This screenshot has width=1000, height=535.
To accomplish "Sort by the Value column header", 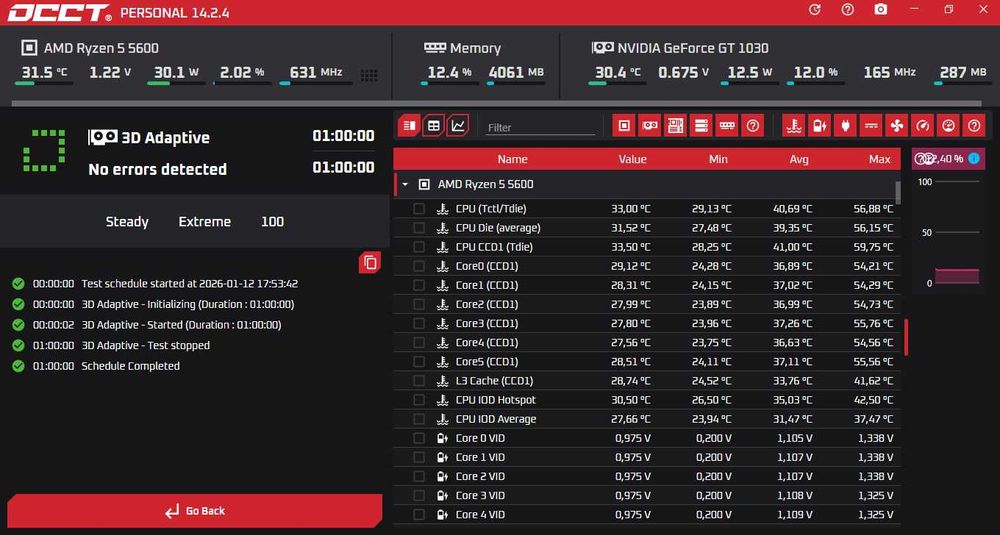I will click(632, 159).
